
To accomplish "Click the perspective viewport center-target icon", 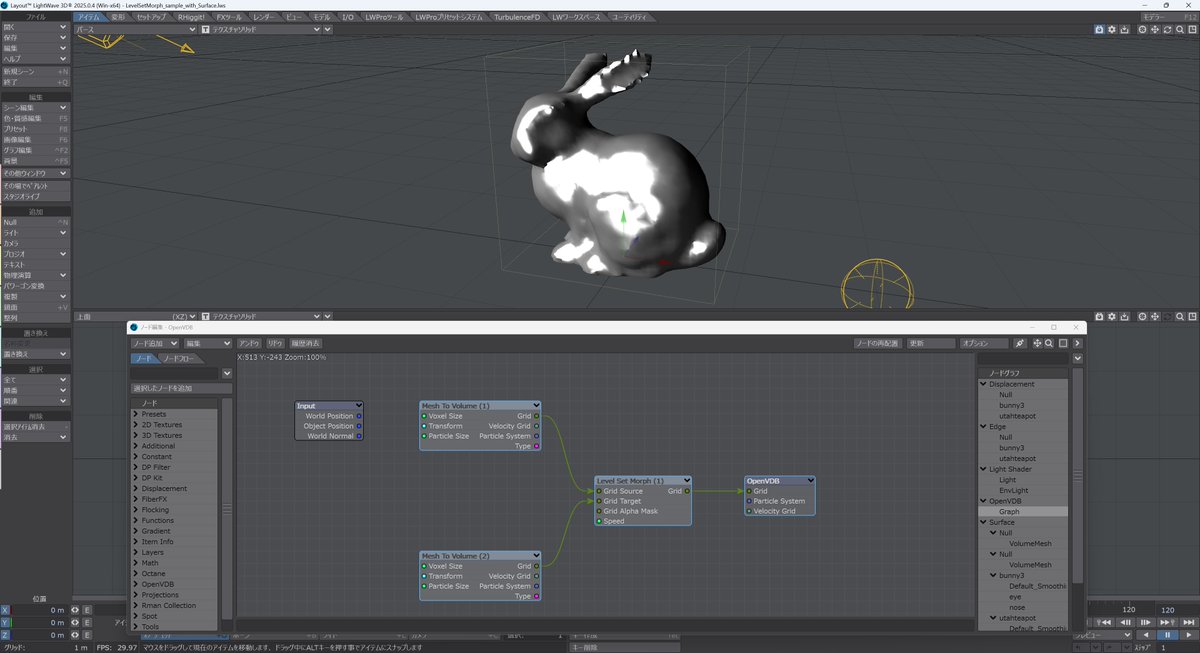I will [x=1142, y=30].
